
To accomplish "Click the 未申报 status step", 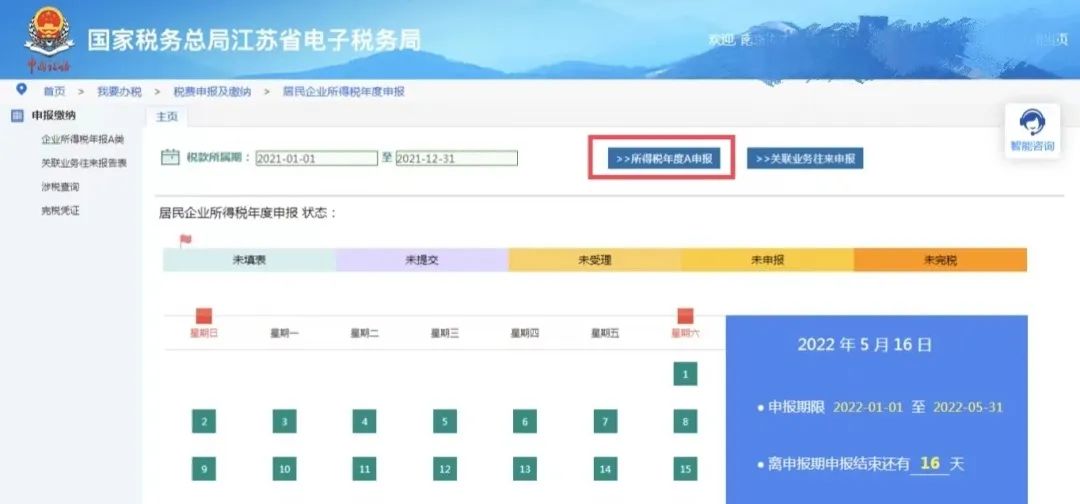I will 768,260.
